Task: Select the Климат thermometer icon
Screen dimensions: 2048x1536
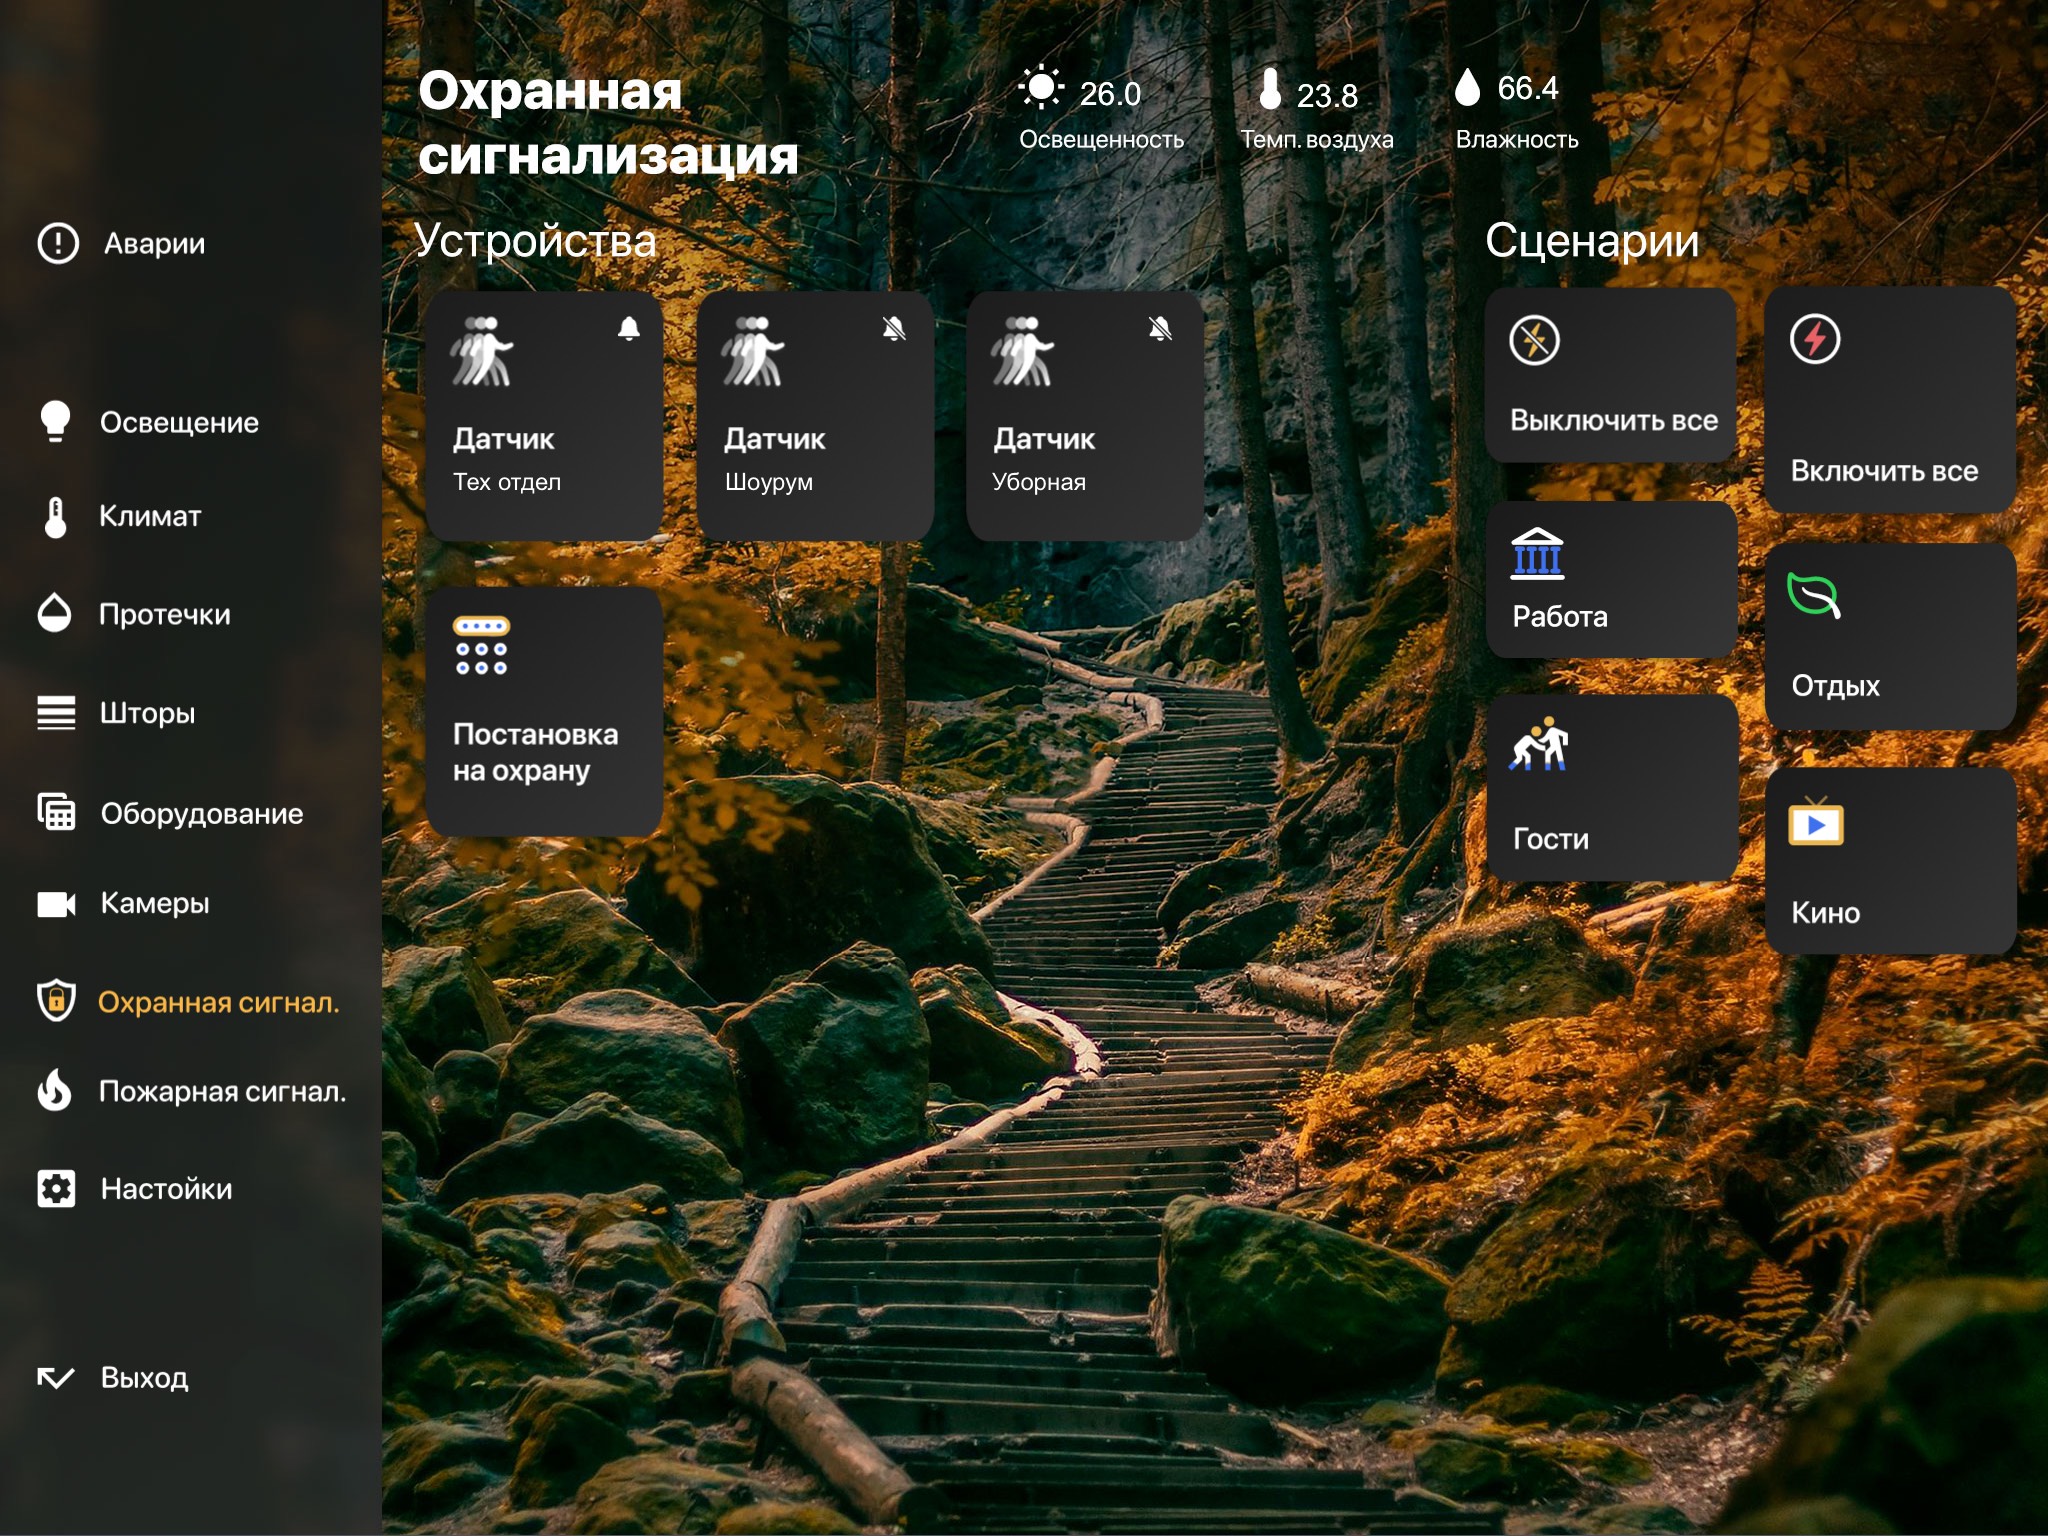Action: [56, 517]
